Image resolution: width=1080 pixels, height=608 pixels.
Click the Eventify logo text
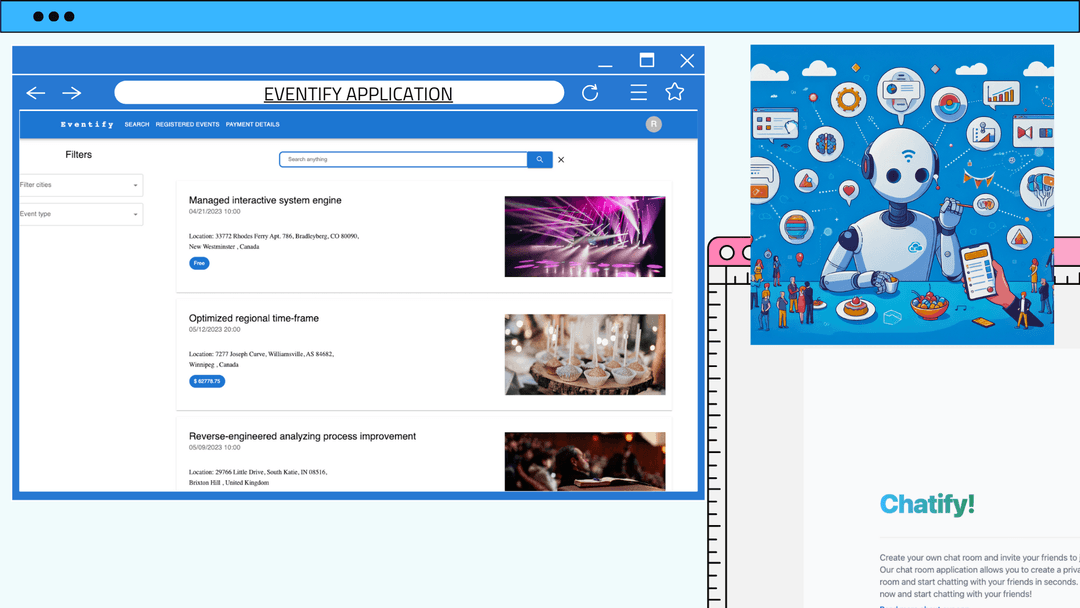[87, 125]
